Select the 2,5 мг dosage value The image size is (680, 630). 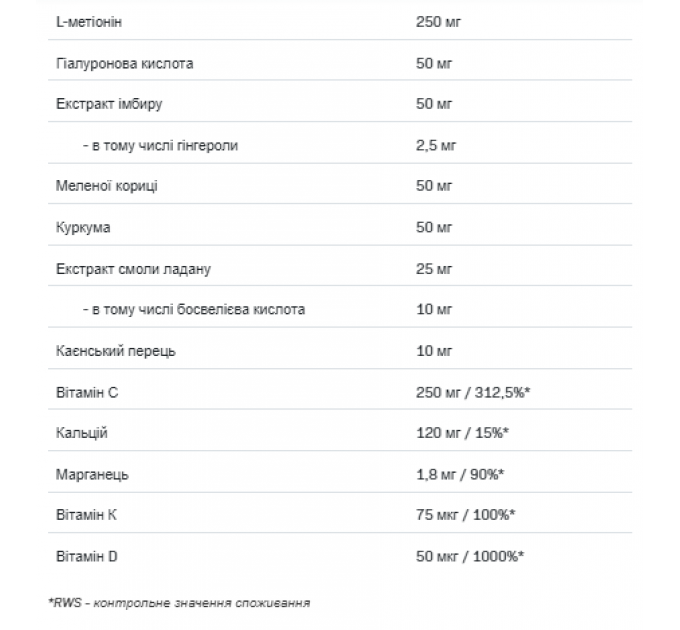[x=436, y=145]
